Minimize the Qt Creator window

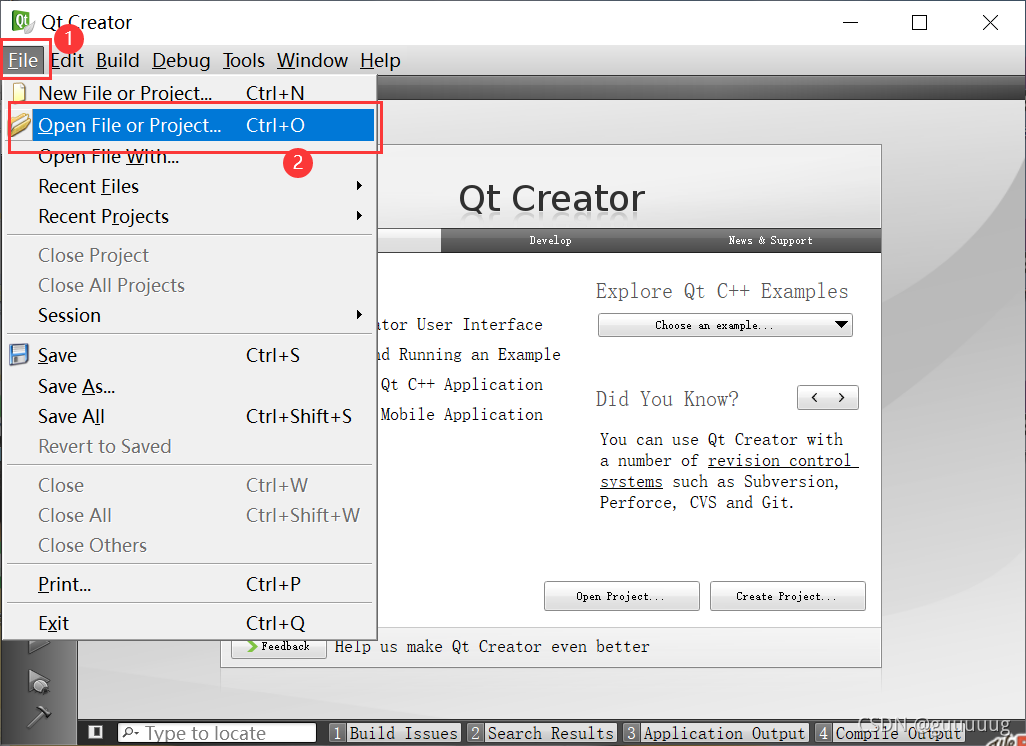850,22
